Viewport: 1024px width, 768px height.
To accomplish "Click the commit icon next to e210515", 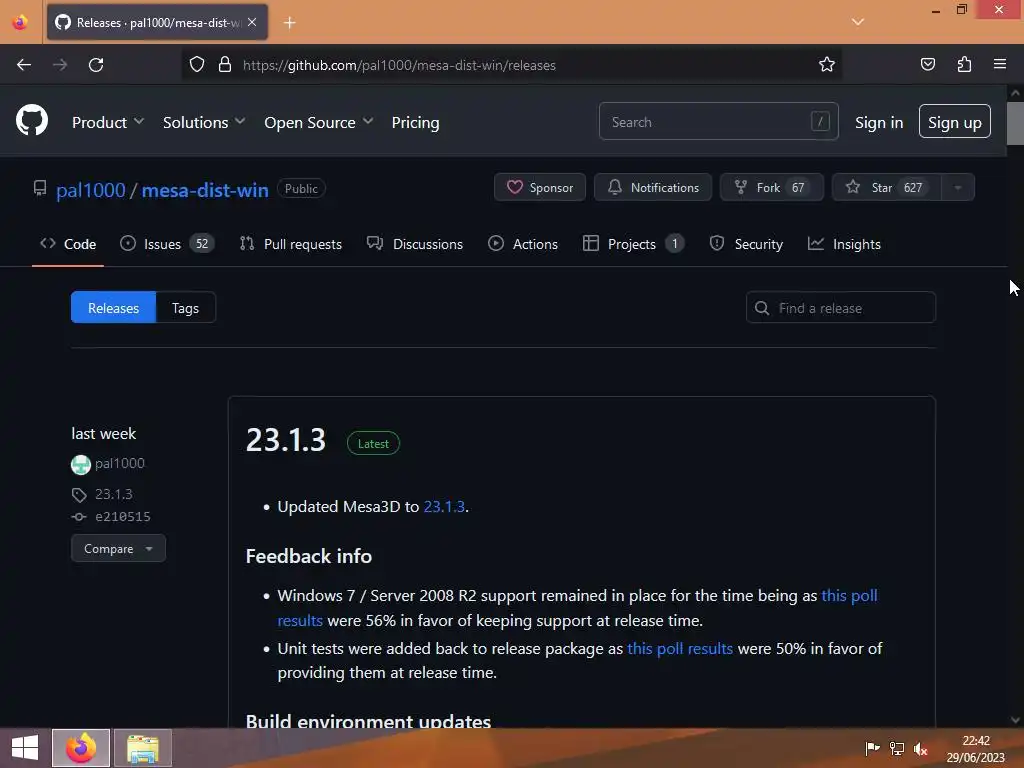I will click(x=79, y=517).
